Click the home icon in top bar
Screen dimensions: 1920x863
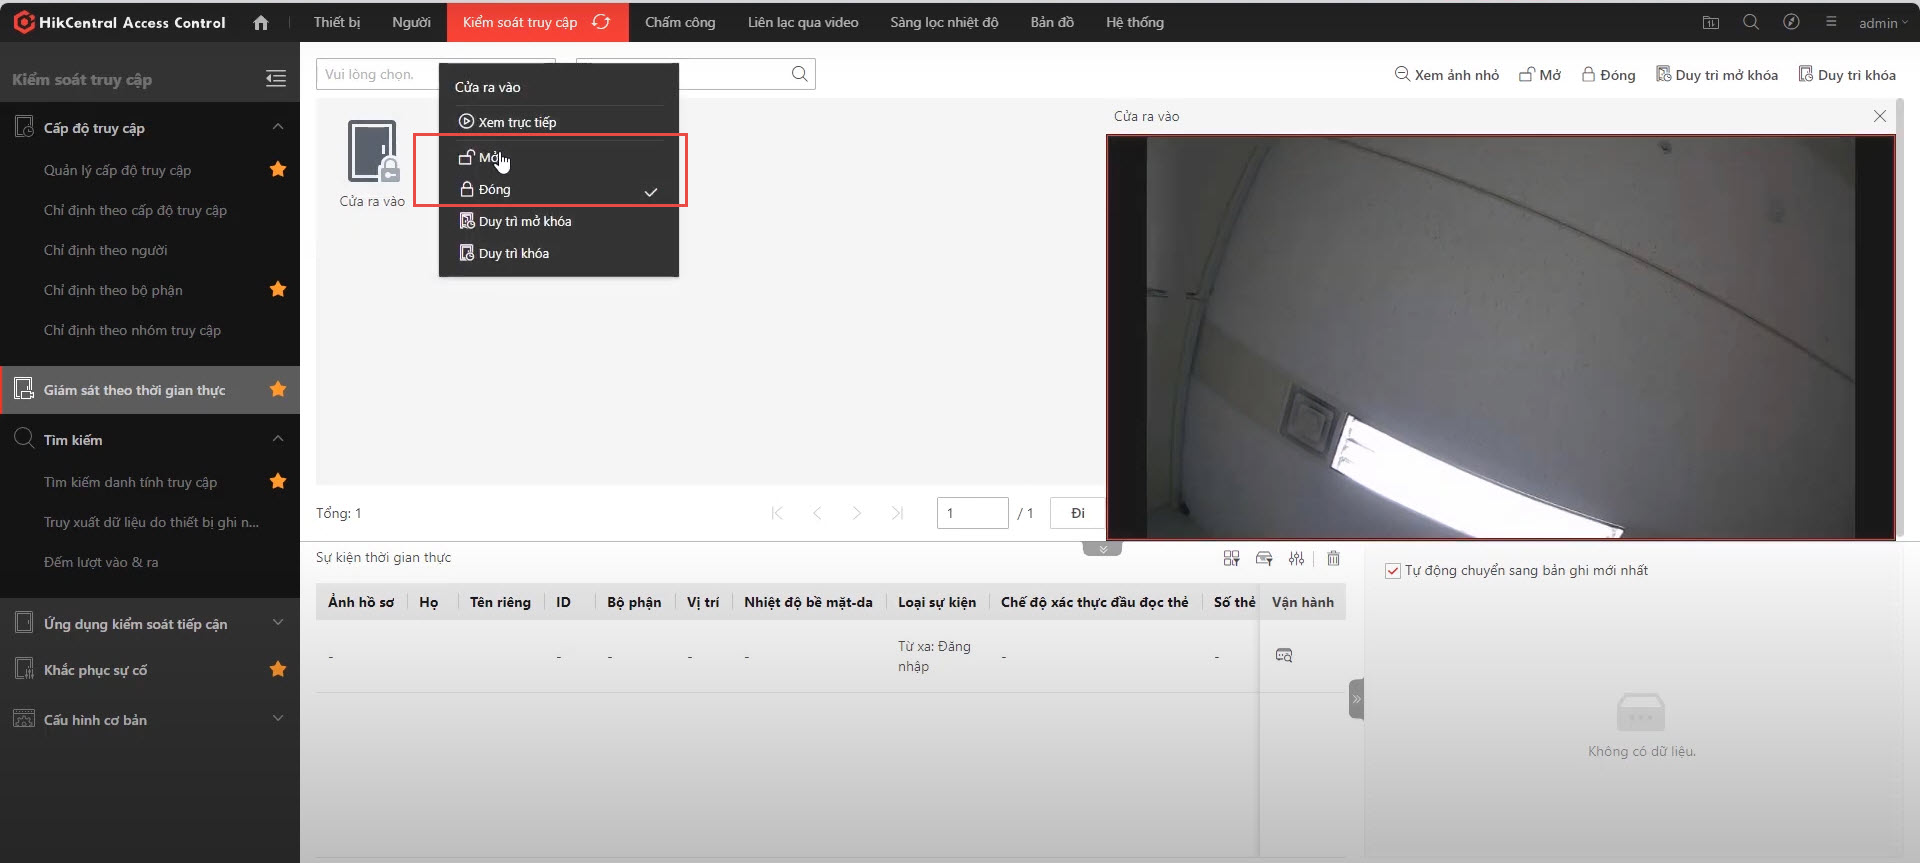[261, 22]
